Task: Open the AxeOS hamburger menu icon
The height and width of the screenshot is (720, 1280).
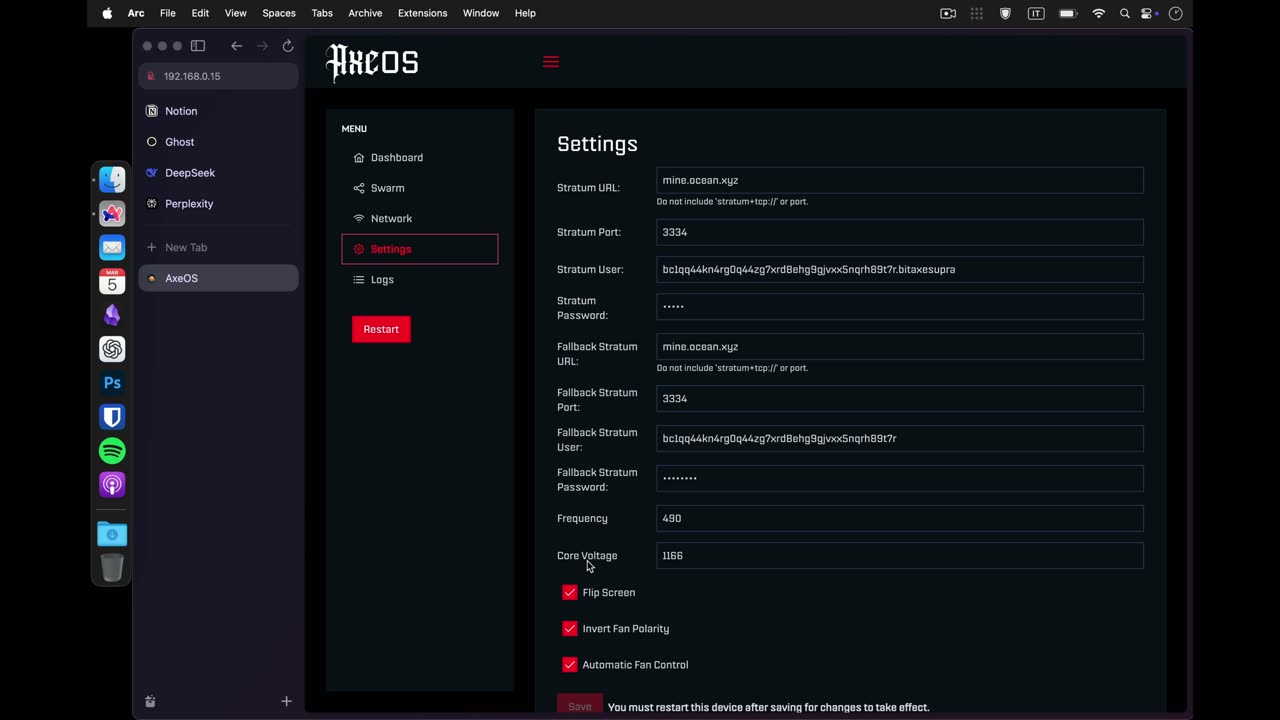Action: [x=551, y=62]
